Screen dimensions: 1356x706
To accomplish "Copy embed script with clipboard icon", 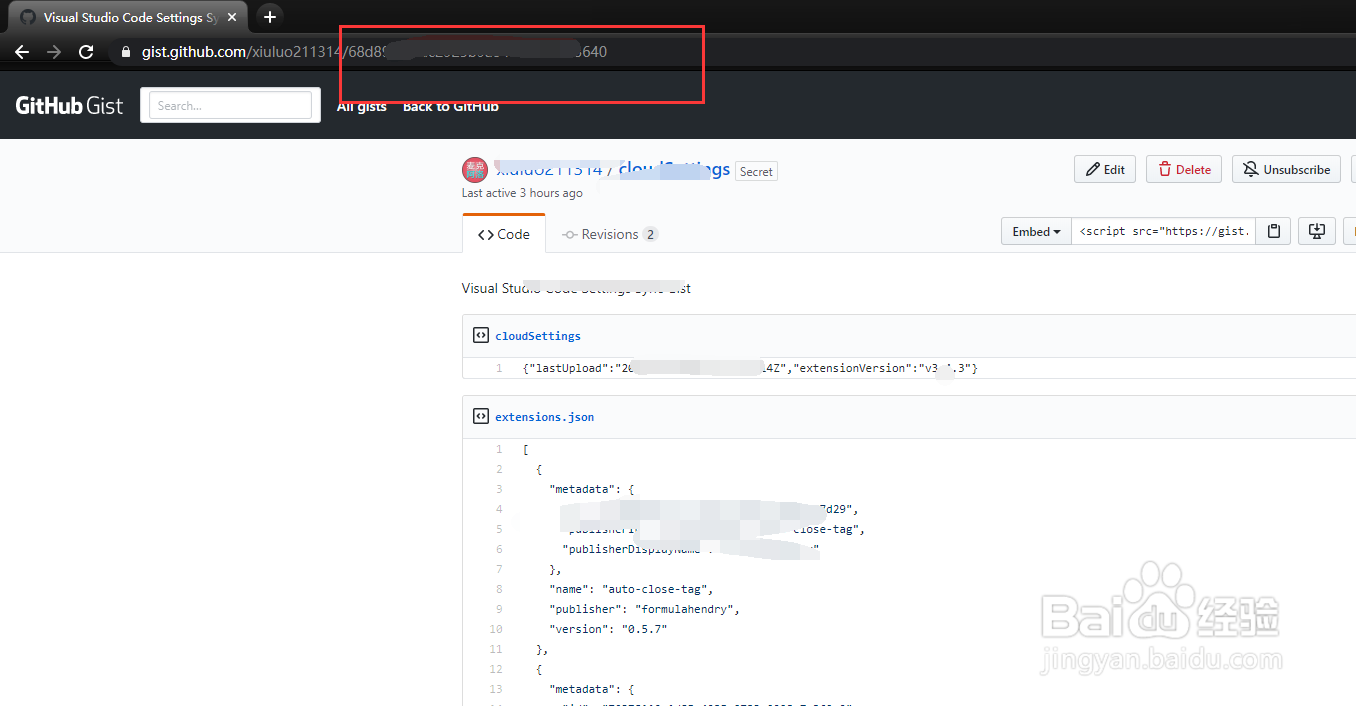I will pyautogui.click(x=1273, y=231).
